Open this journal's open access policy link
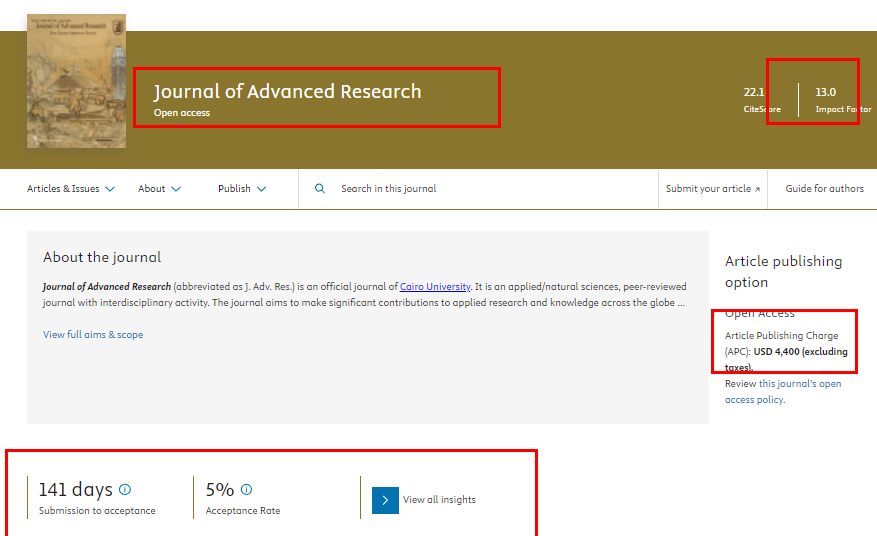 [x=783, y=392]
